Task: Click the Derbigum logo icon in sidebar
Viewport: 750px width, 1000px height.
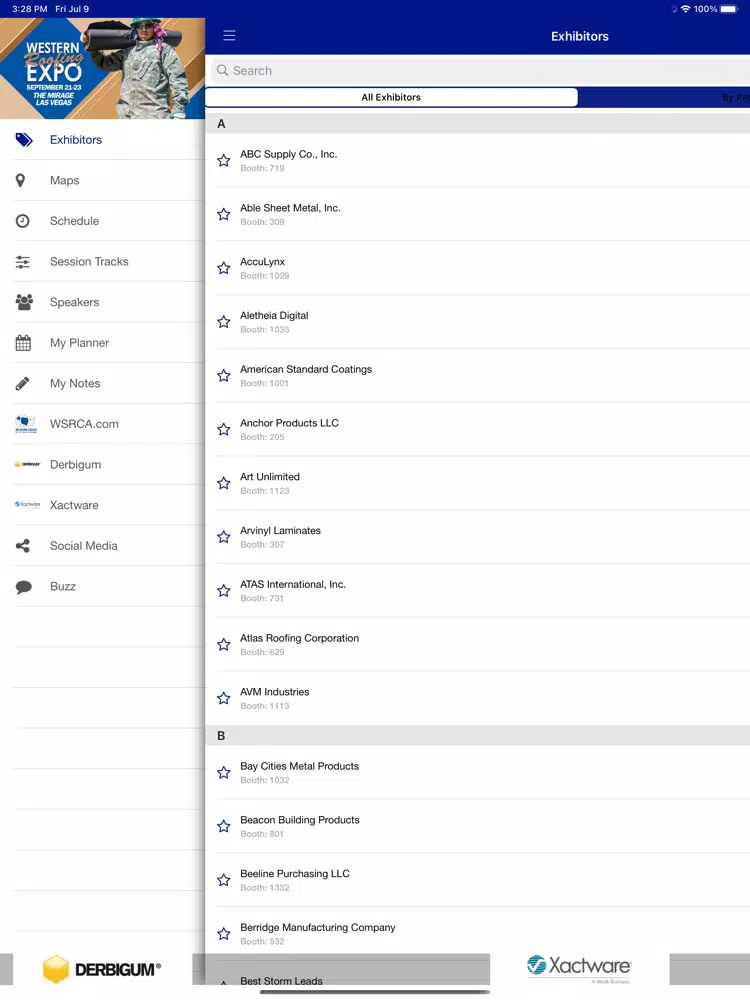Action: (27, 464)
